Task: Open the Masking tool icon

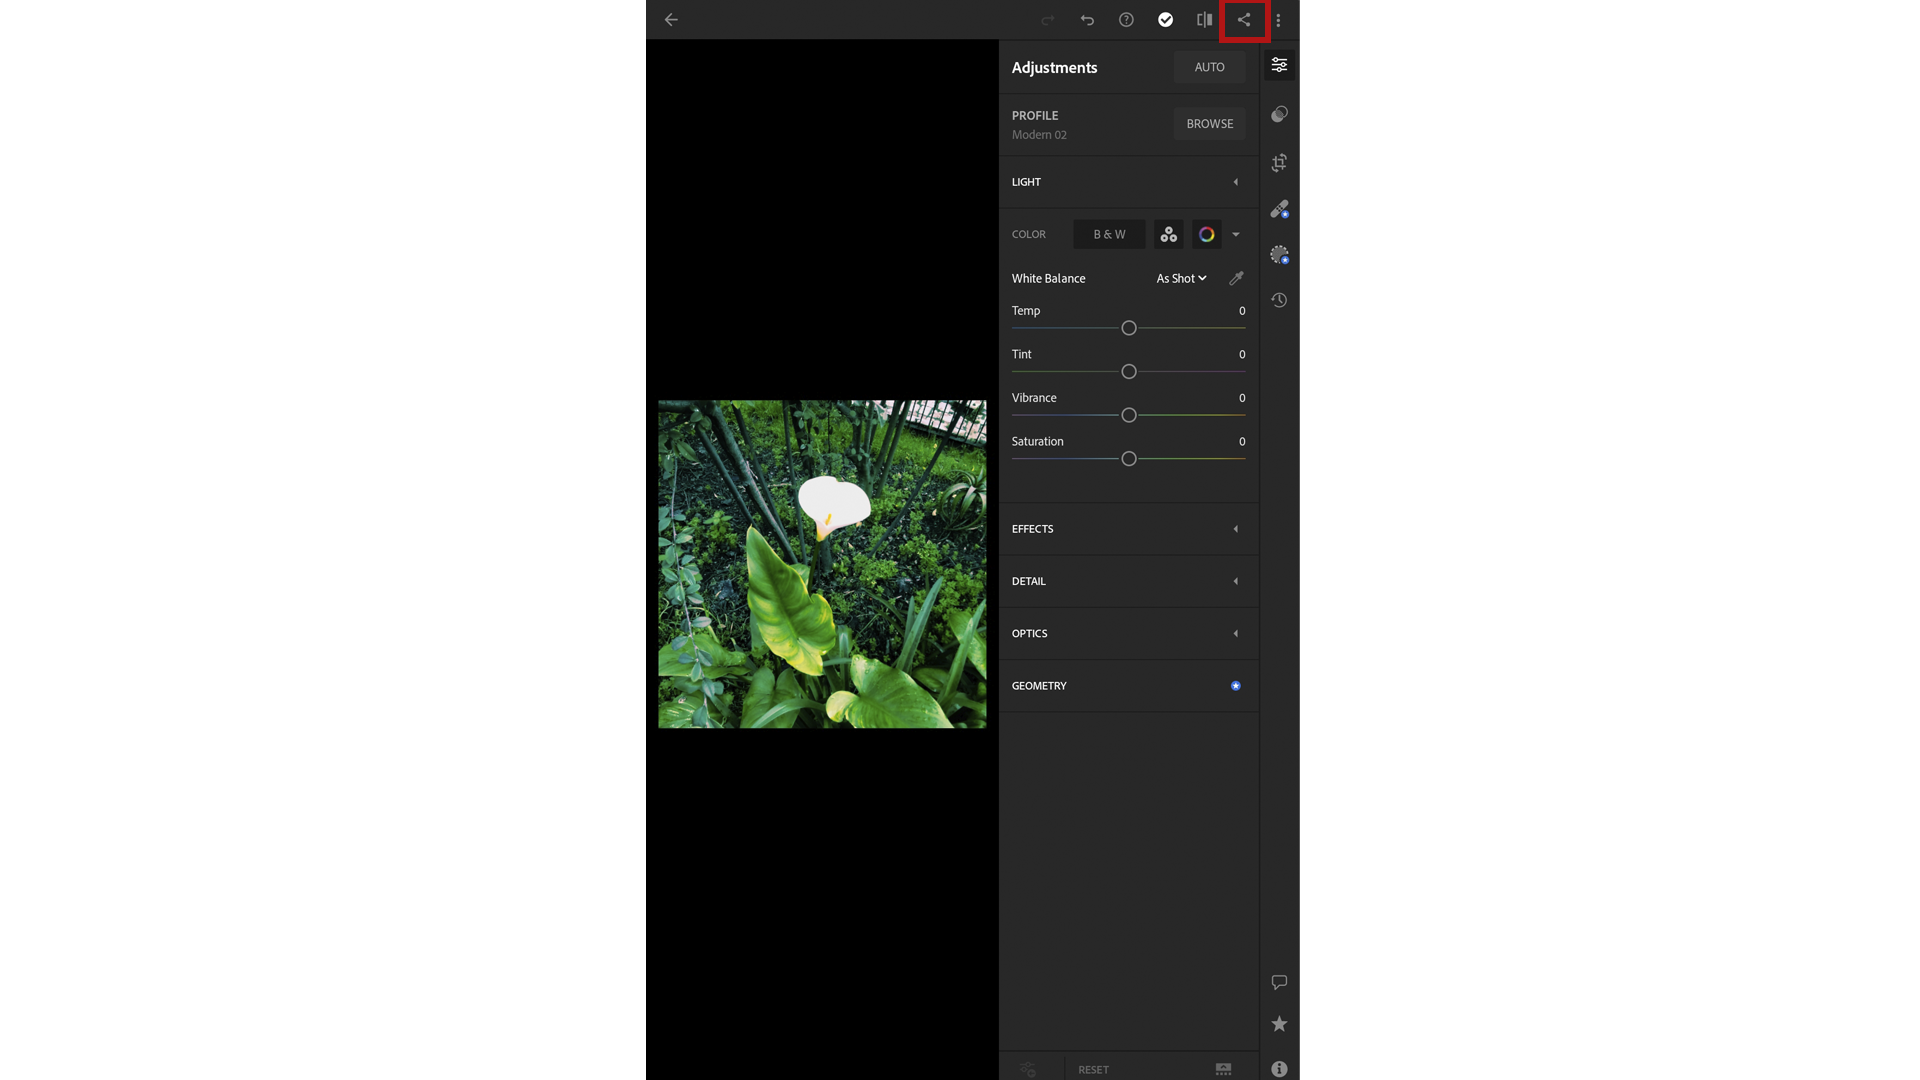Action: point(1279,255)
